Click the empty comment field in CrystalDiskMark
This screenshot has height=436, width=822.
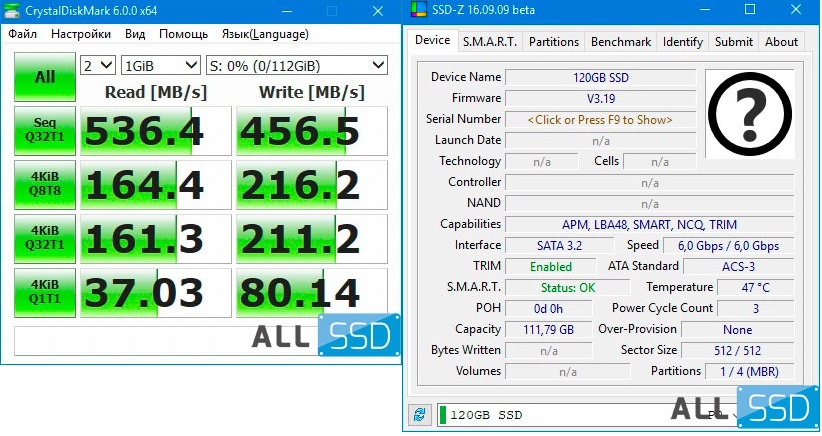click(x=166, y=341)
